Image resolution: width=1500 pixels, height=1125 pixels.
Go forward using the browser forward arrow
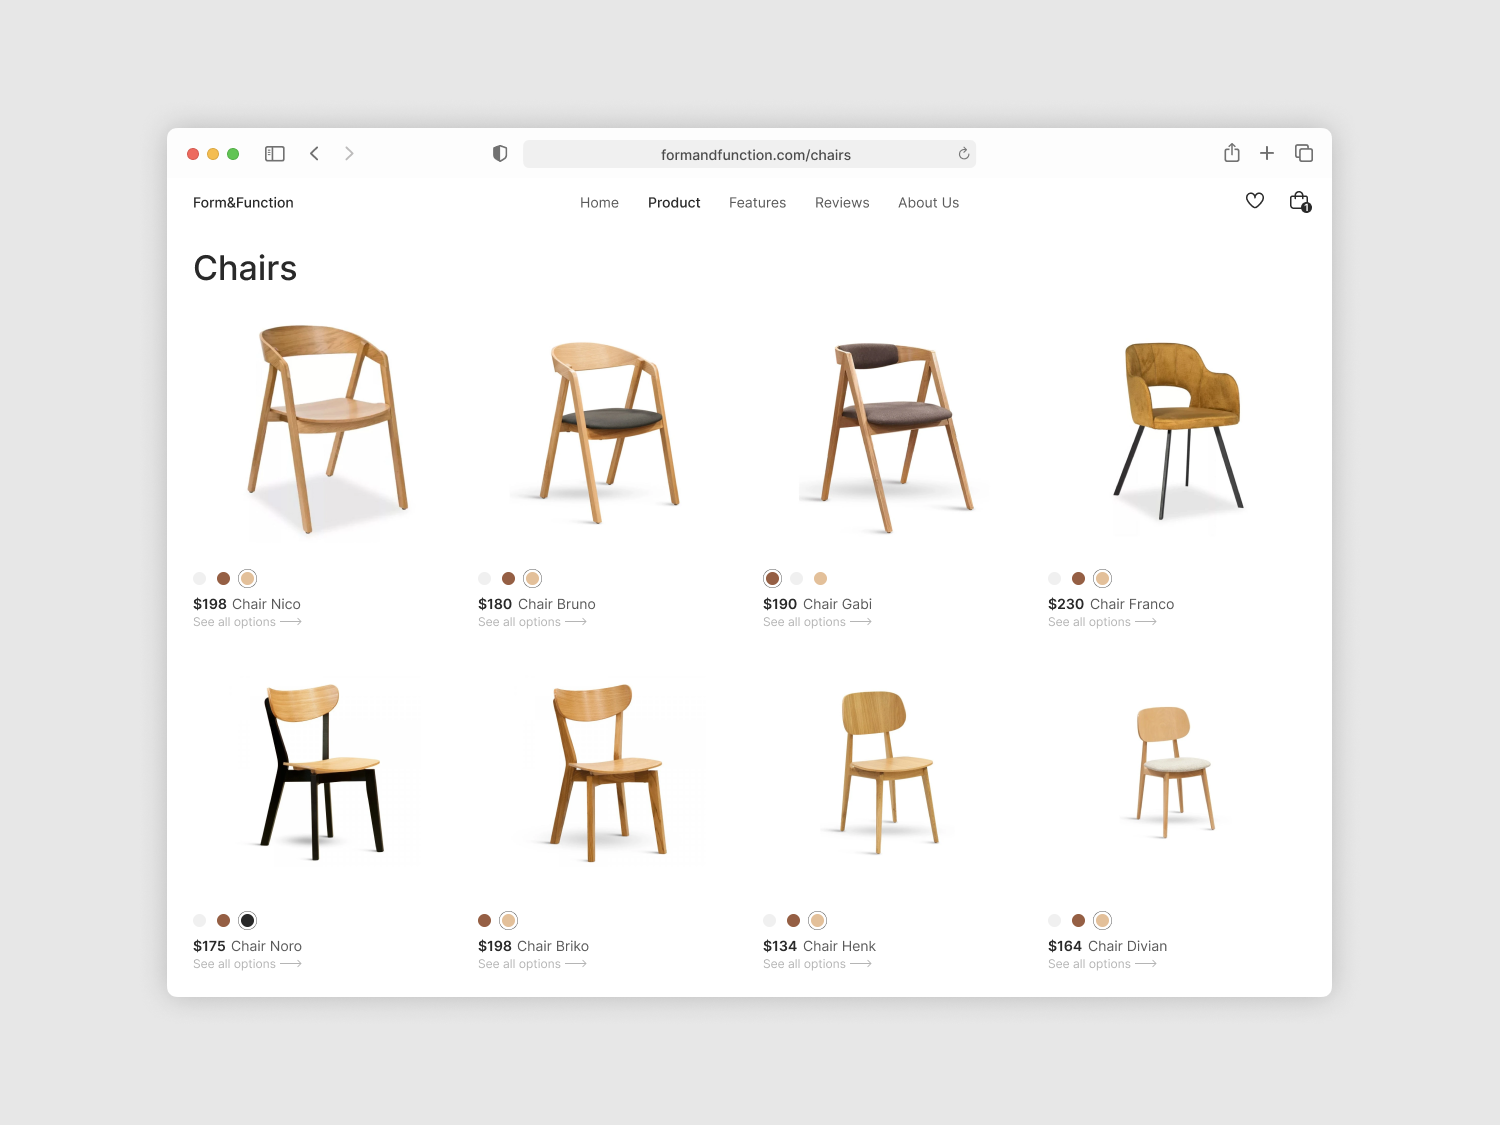[349, 154]
